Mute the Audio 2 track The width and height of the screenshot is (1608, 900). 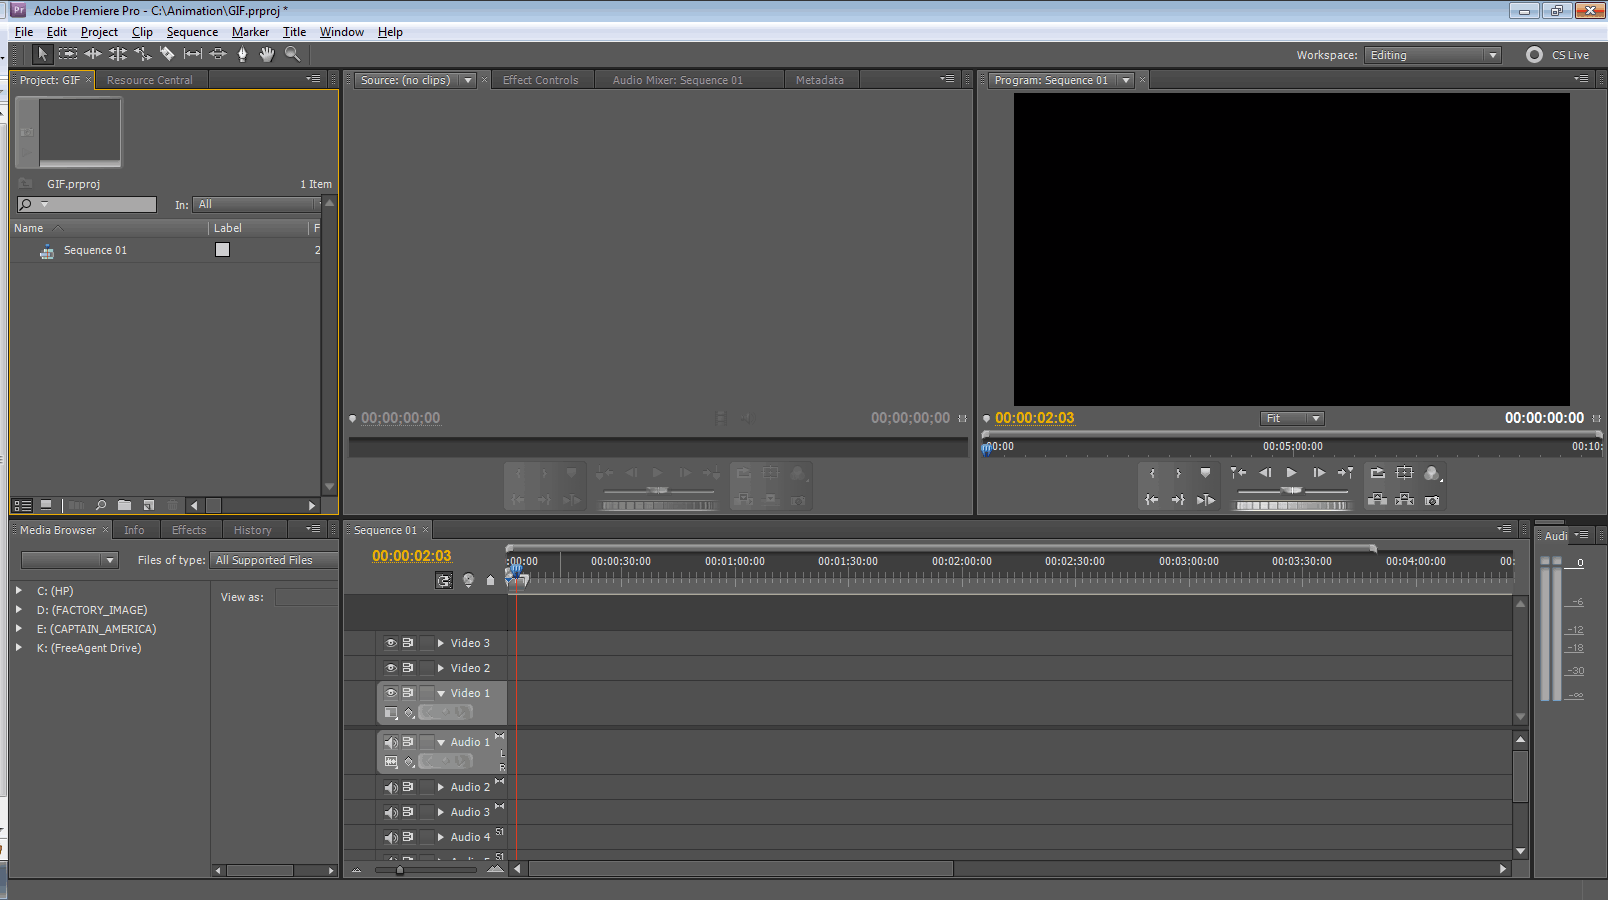(x=391, y=787)
